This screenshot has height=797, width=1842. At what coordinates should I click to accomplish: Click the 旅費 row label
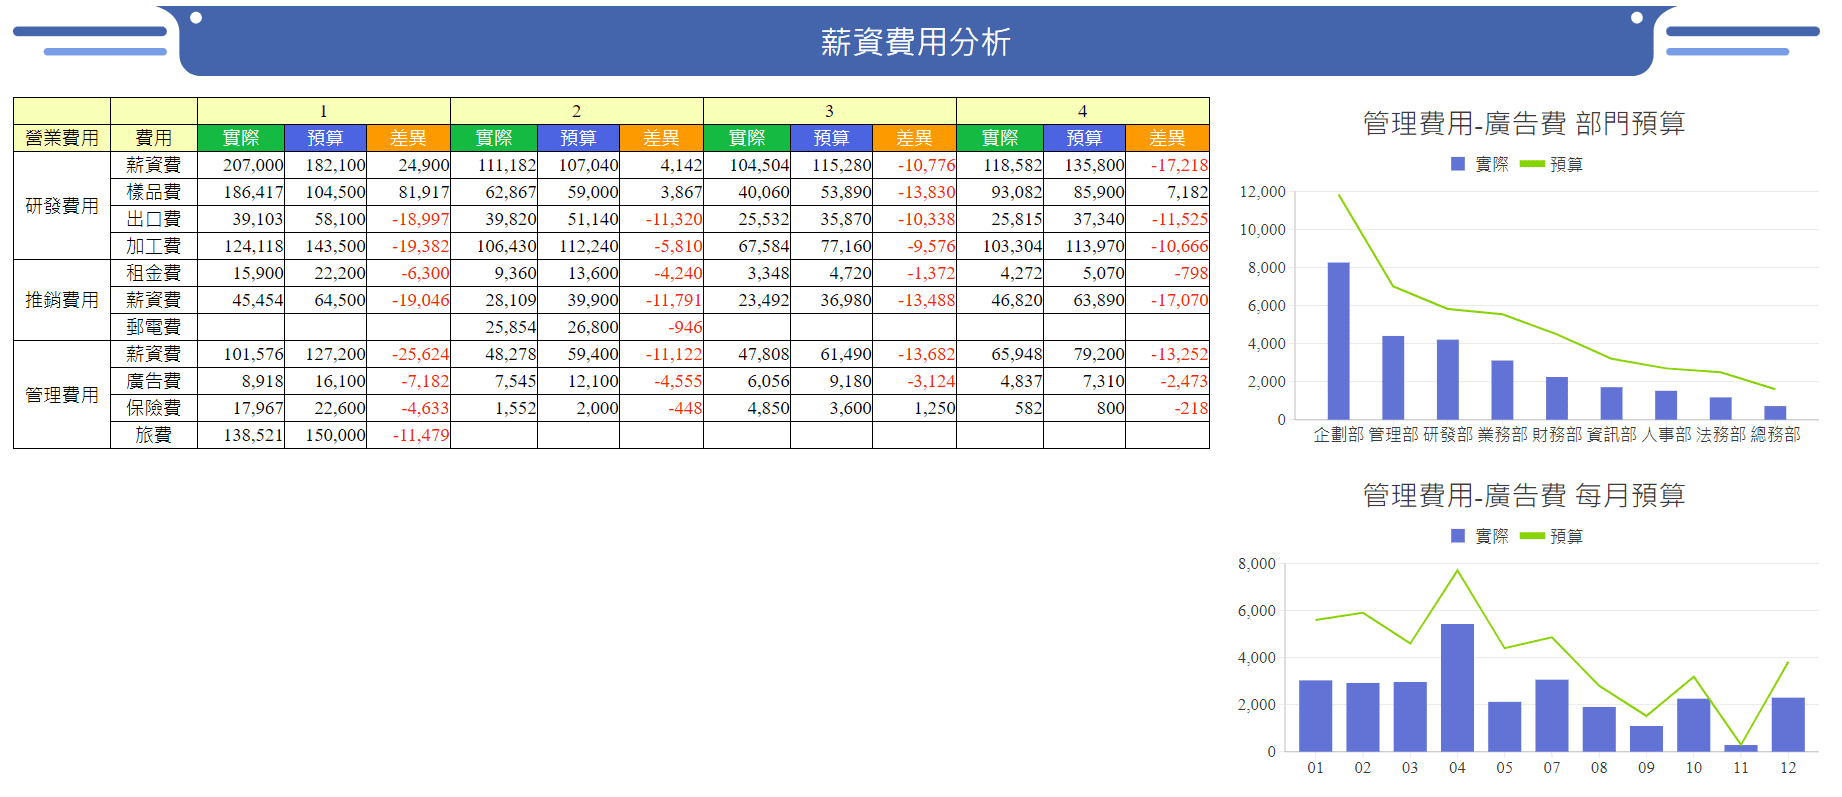point(154,435)
